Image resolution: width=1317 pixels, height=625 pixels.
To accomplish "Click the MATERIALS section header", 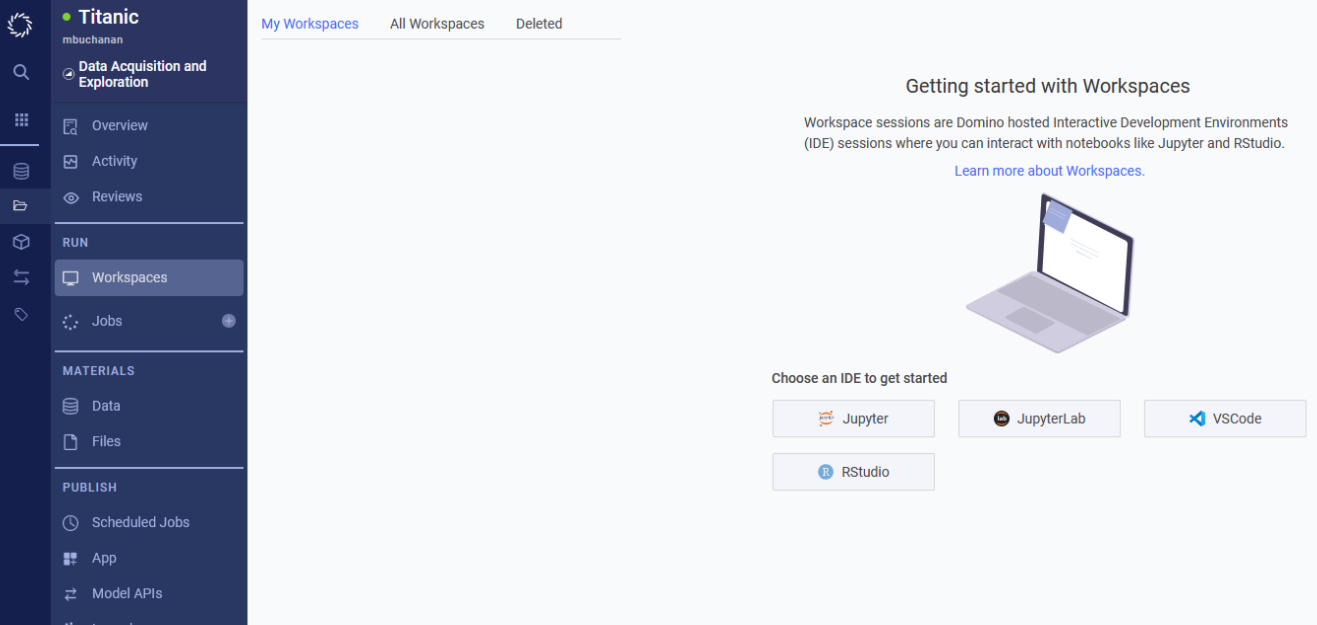I will 99,371.
